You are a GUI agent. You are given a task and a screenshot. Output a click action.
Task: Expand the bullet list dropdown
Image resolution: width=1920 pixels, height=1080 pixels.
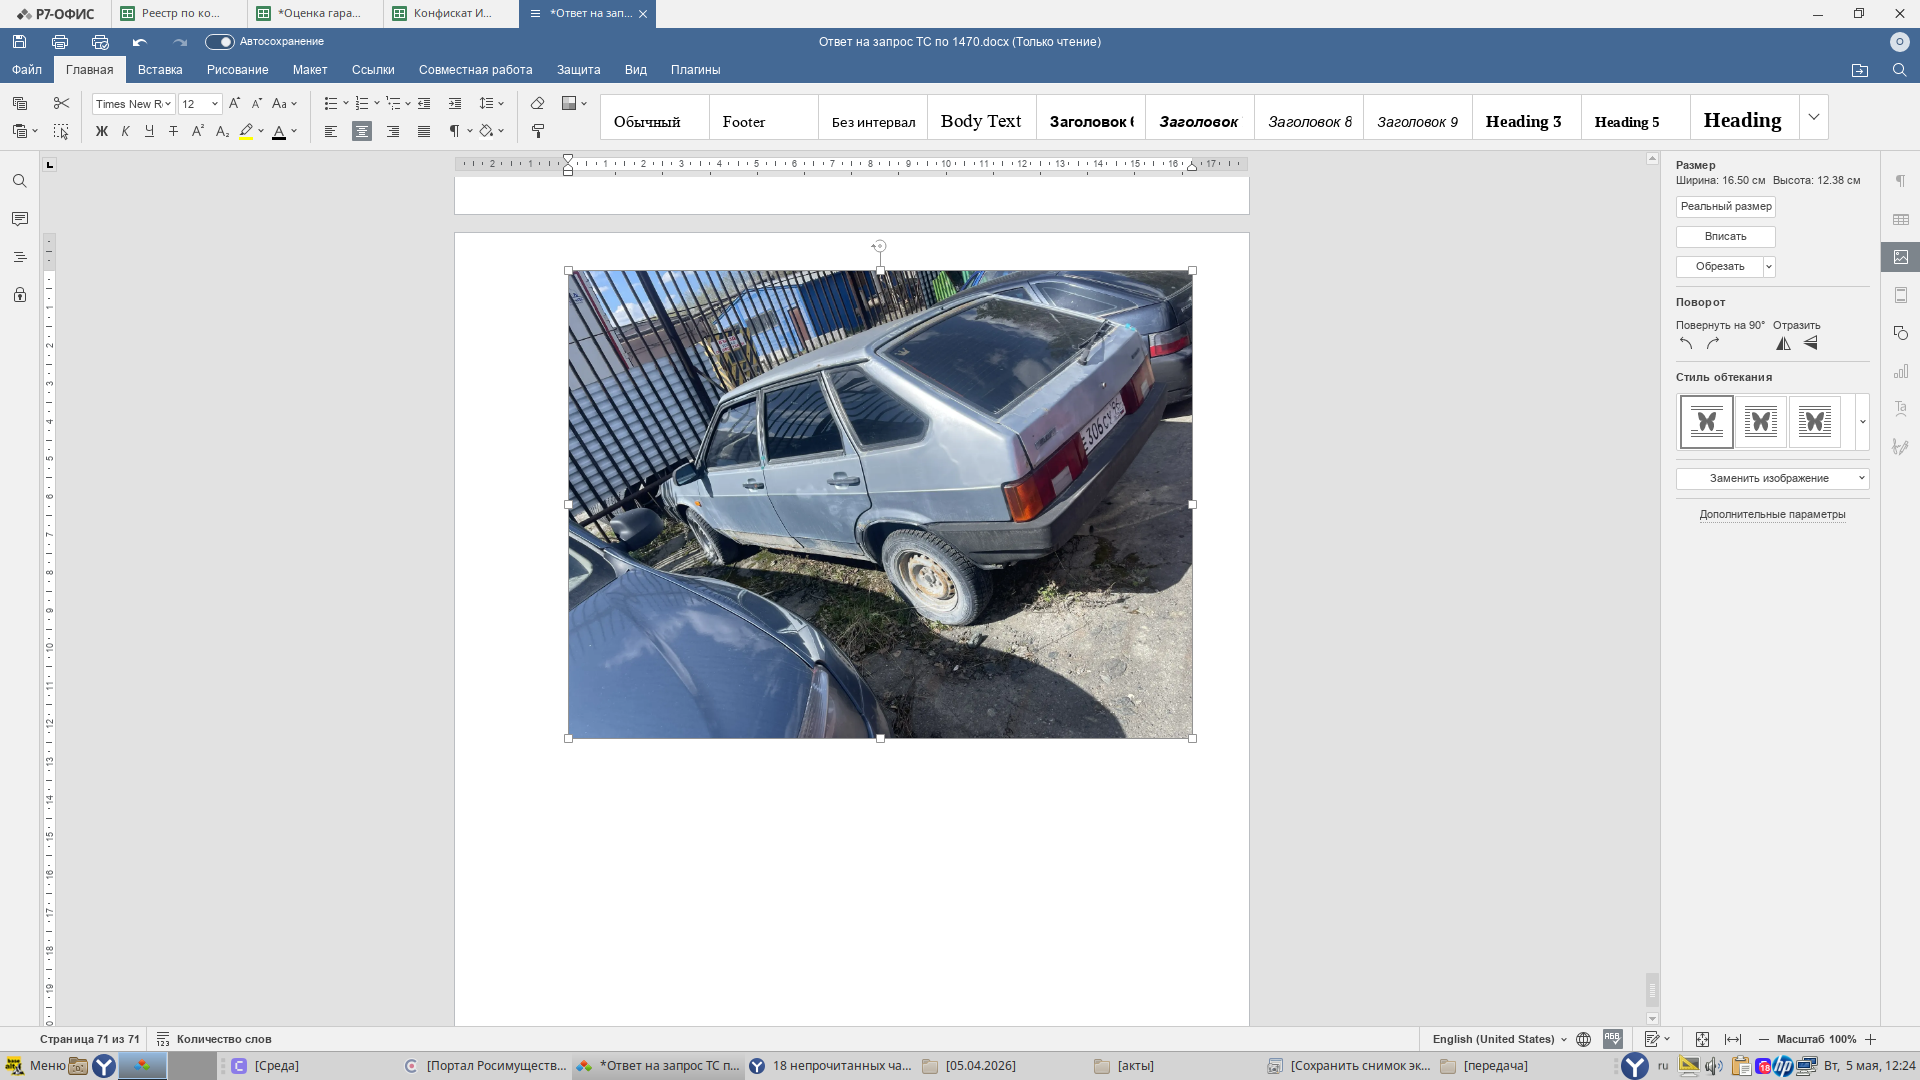[346, 104]
